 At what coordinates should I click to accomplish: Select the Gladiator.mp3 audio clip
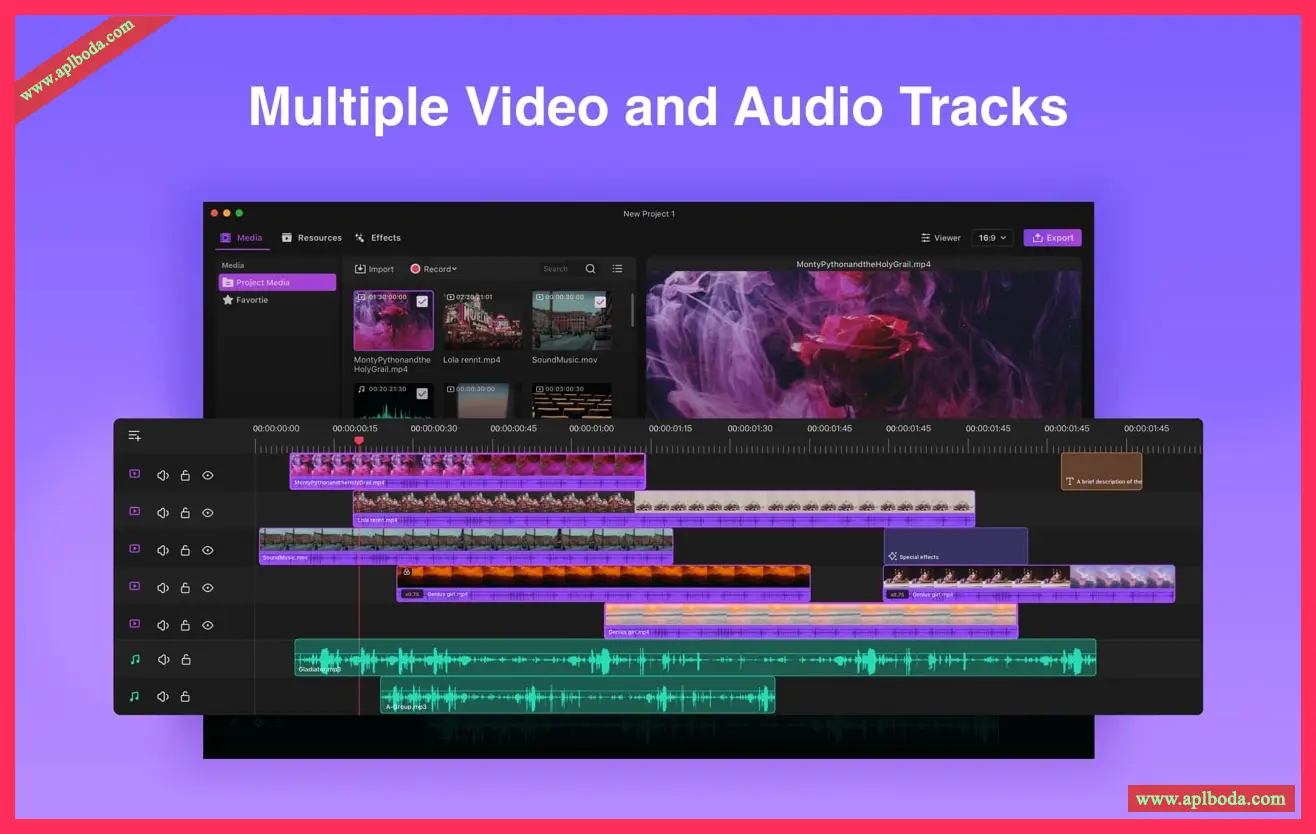(695, 658)
